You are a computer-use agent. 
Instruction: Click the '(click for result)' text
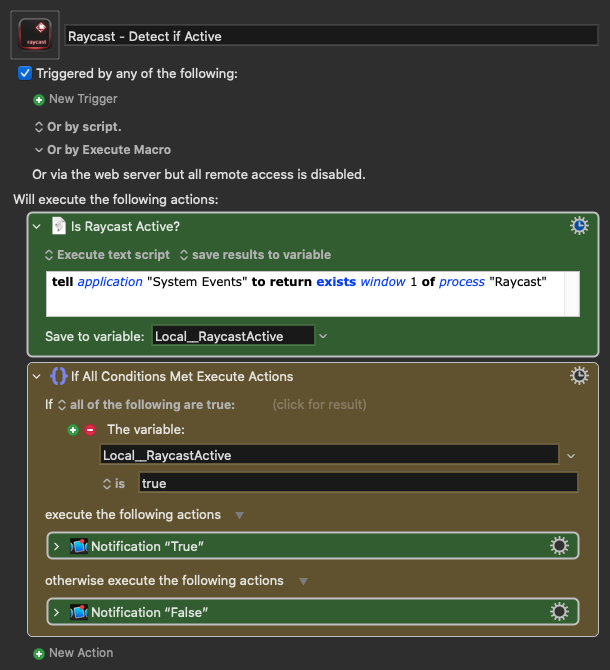pos(320,405)
